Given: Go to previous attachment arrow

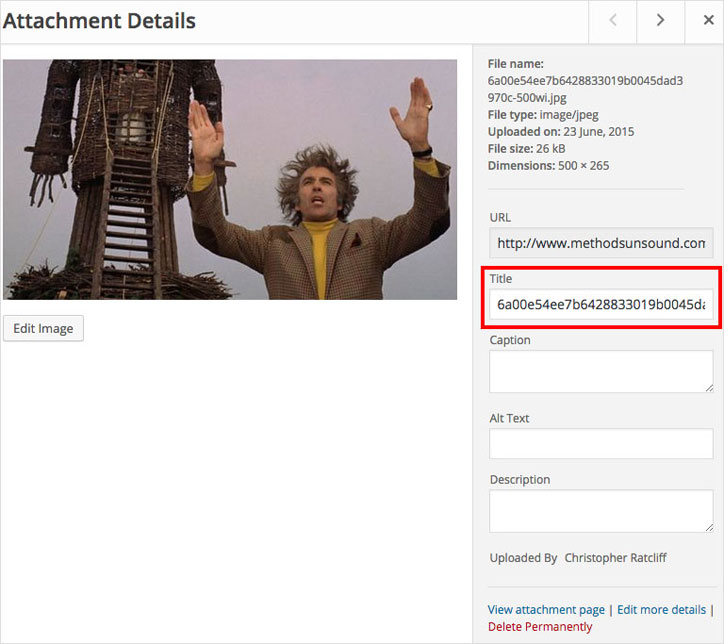Looking at the screenshot, I should point(613,20).
